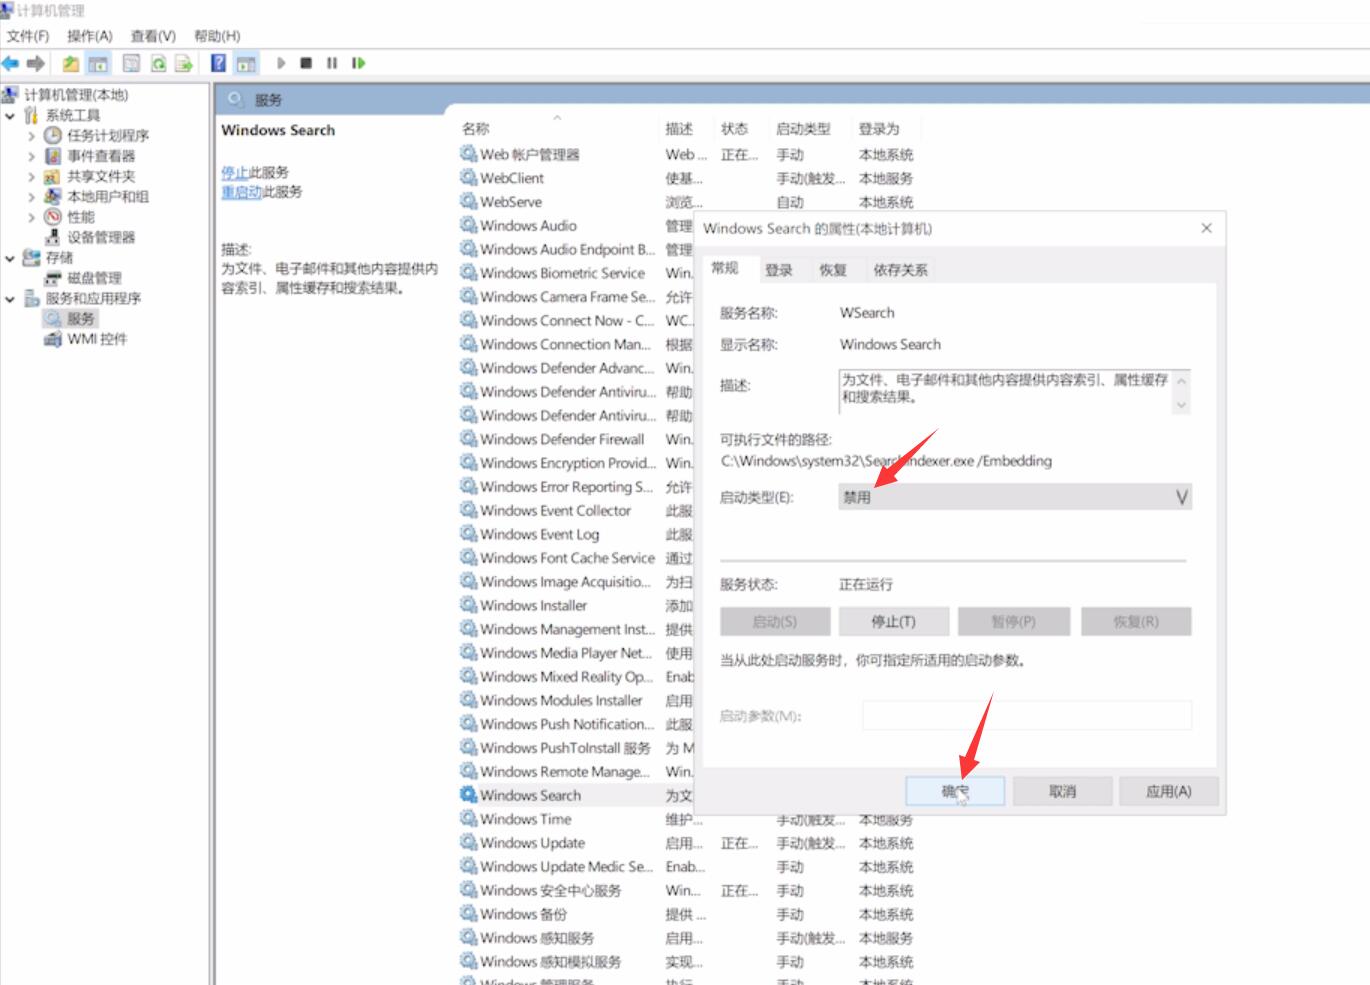Image resolution: width=1370 pixels, height=985 pixels.
Task: Click the 应用(A) button
Action: tap(1169, 791)
